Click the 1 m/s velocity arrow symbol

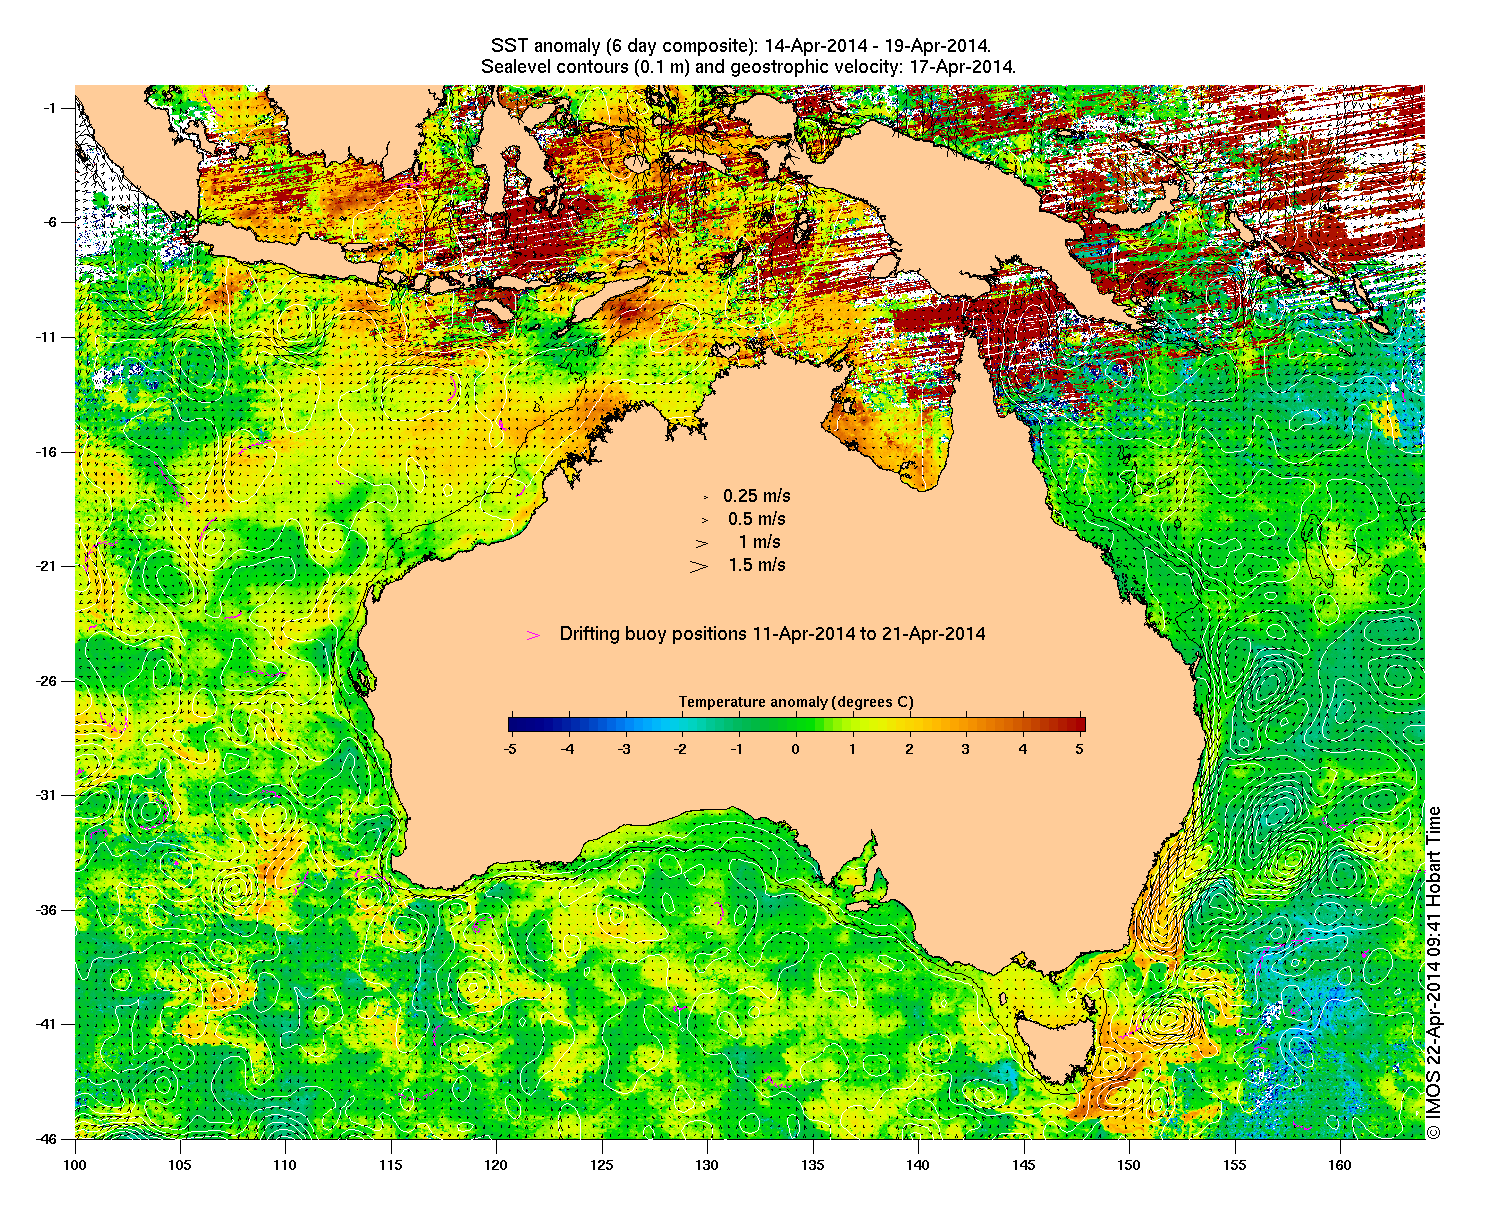tap(703, 543)
